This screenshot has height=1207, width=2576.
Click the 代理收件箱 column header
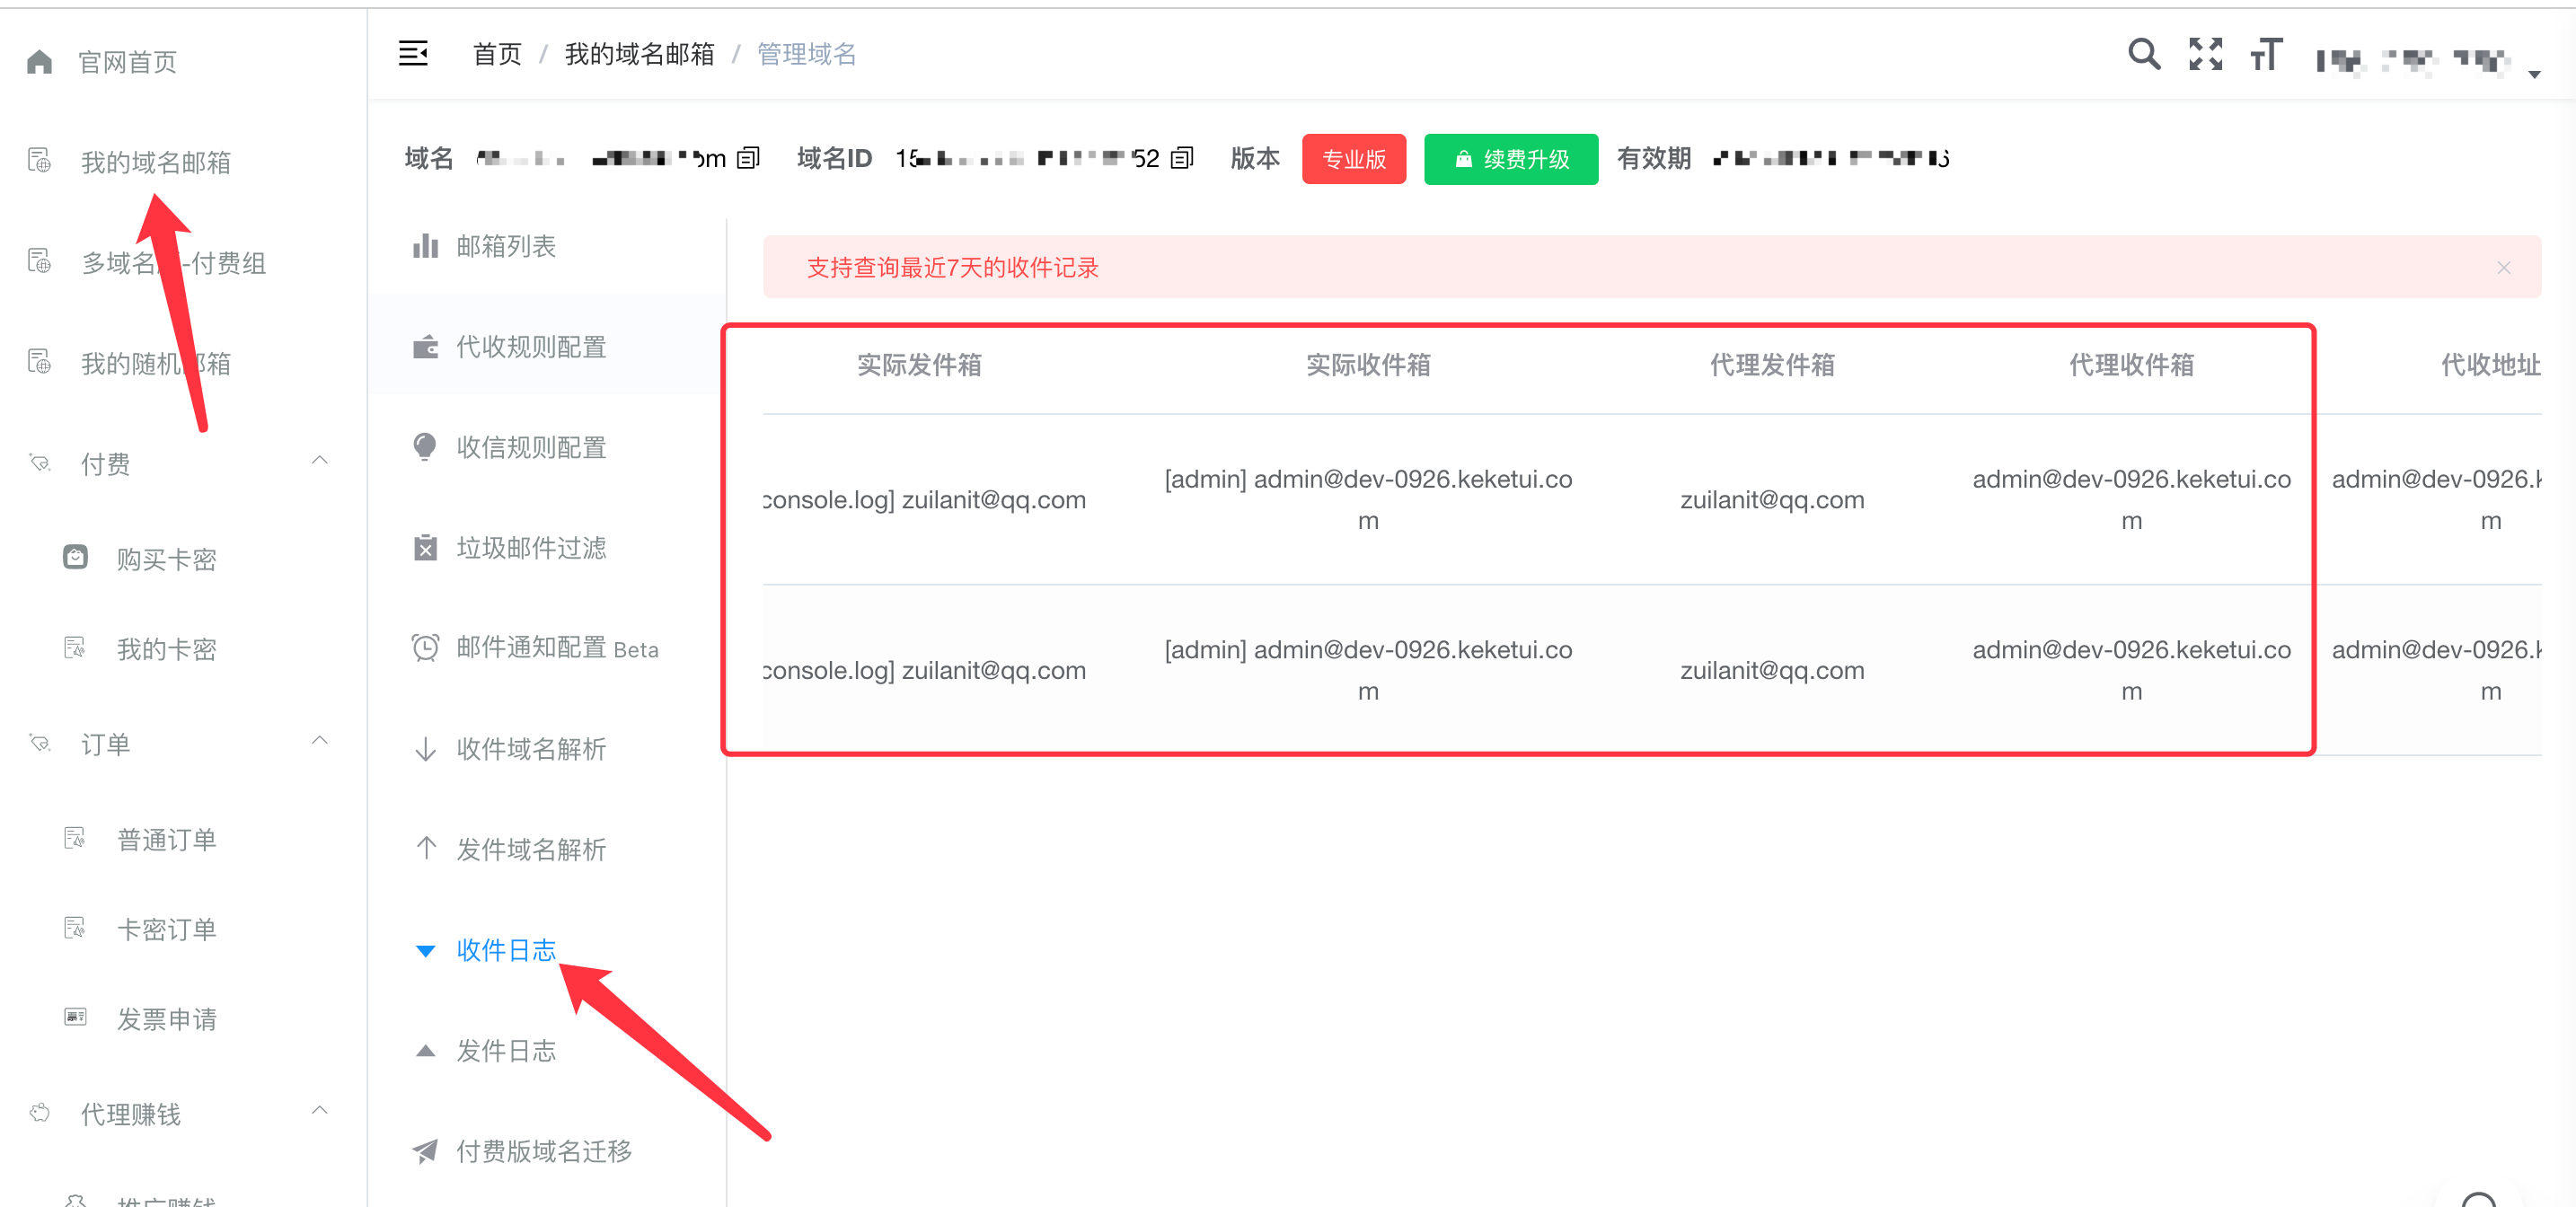point(2131,365)
